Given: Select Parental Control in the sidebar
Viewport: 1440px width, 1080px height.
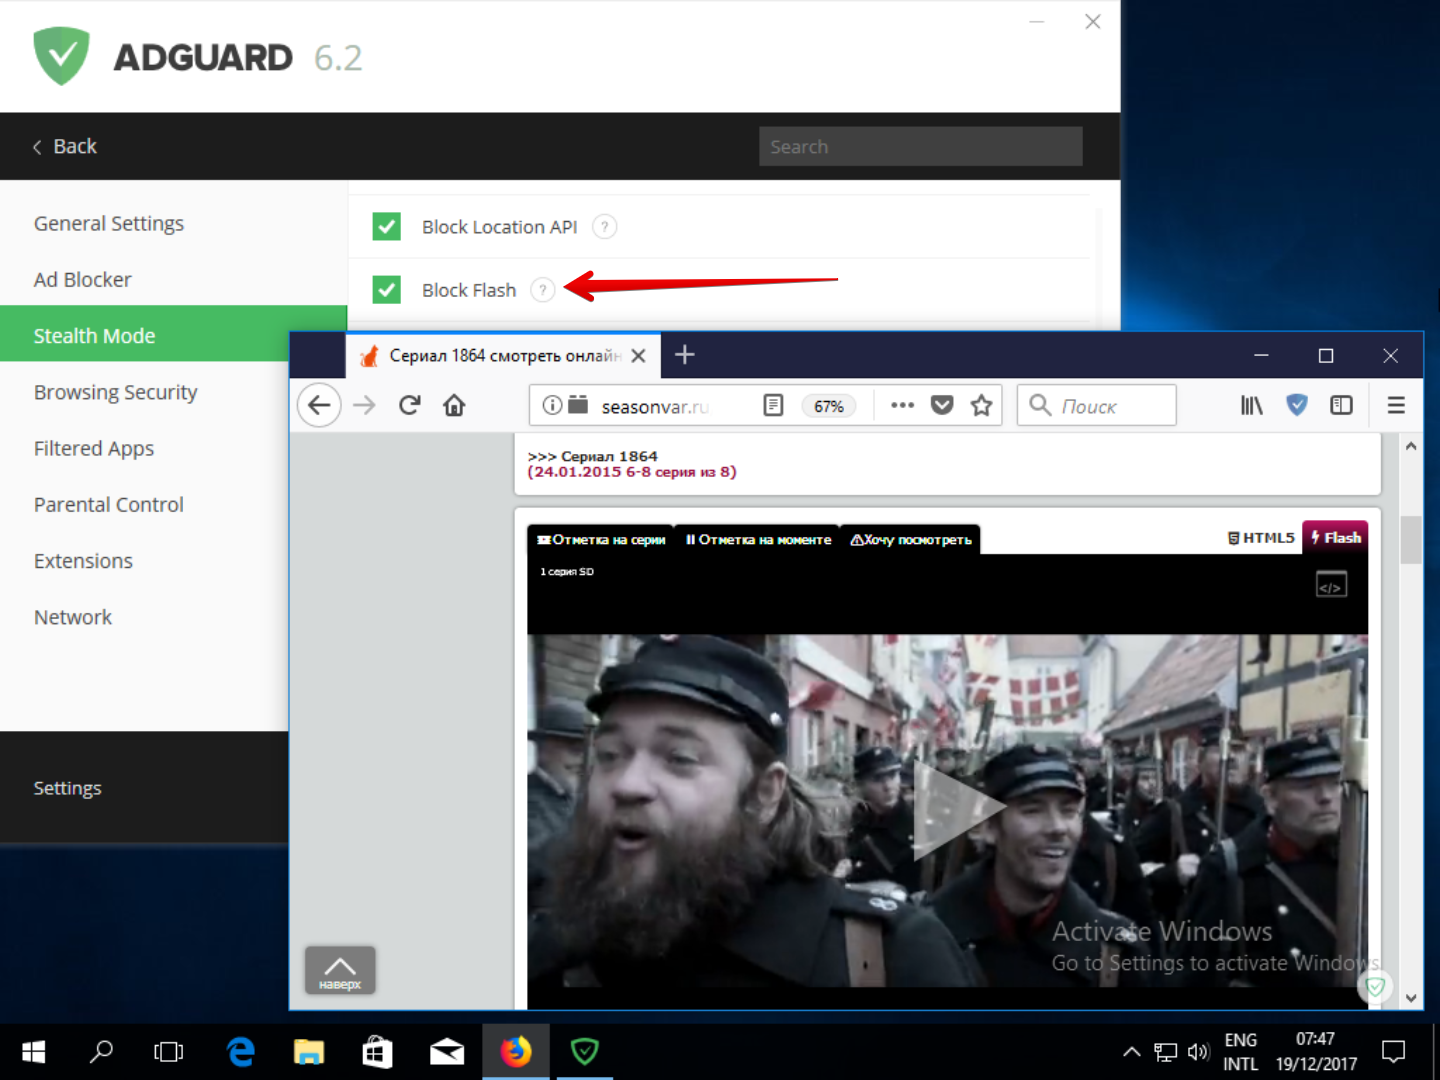Looking at the screenshot, I should (108, 504).
